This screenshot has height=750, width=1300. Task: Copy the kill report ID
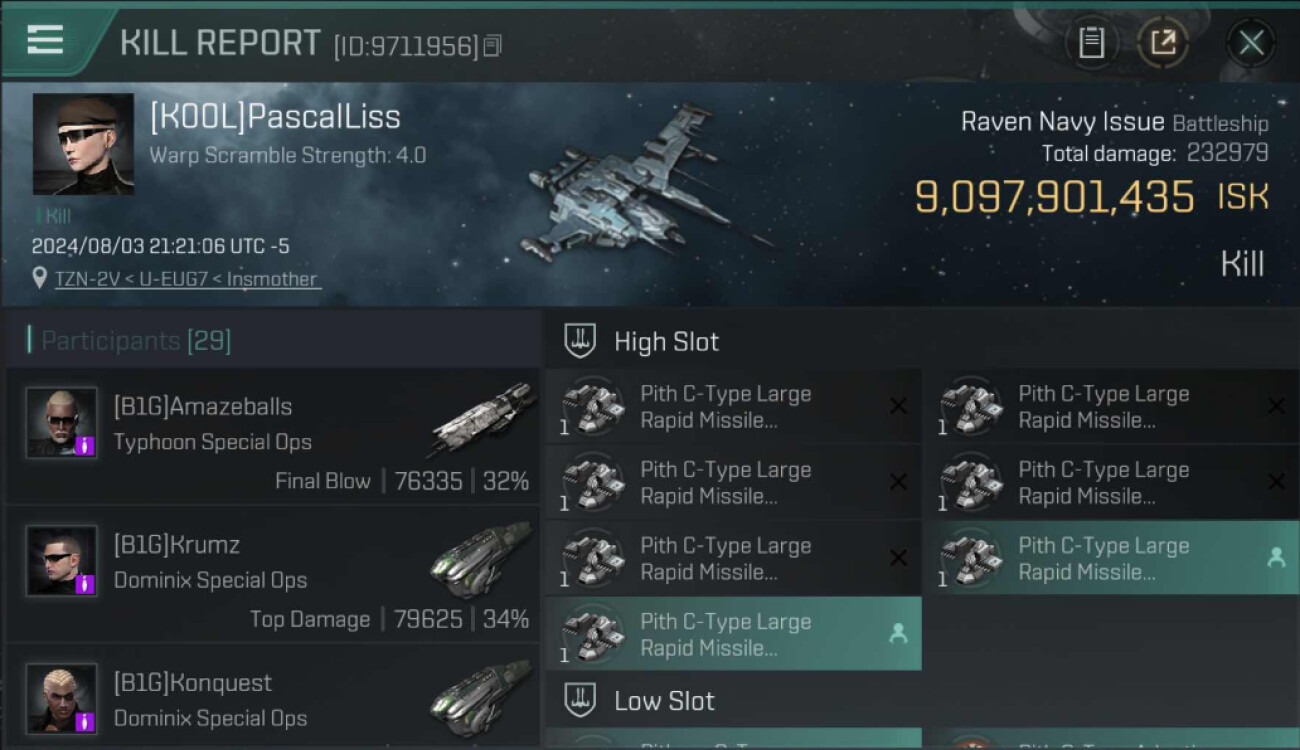pyautogui.click(x=492, y=46)
